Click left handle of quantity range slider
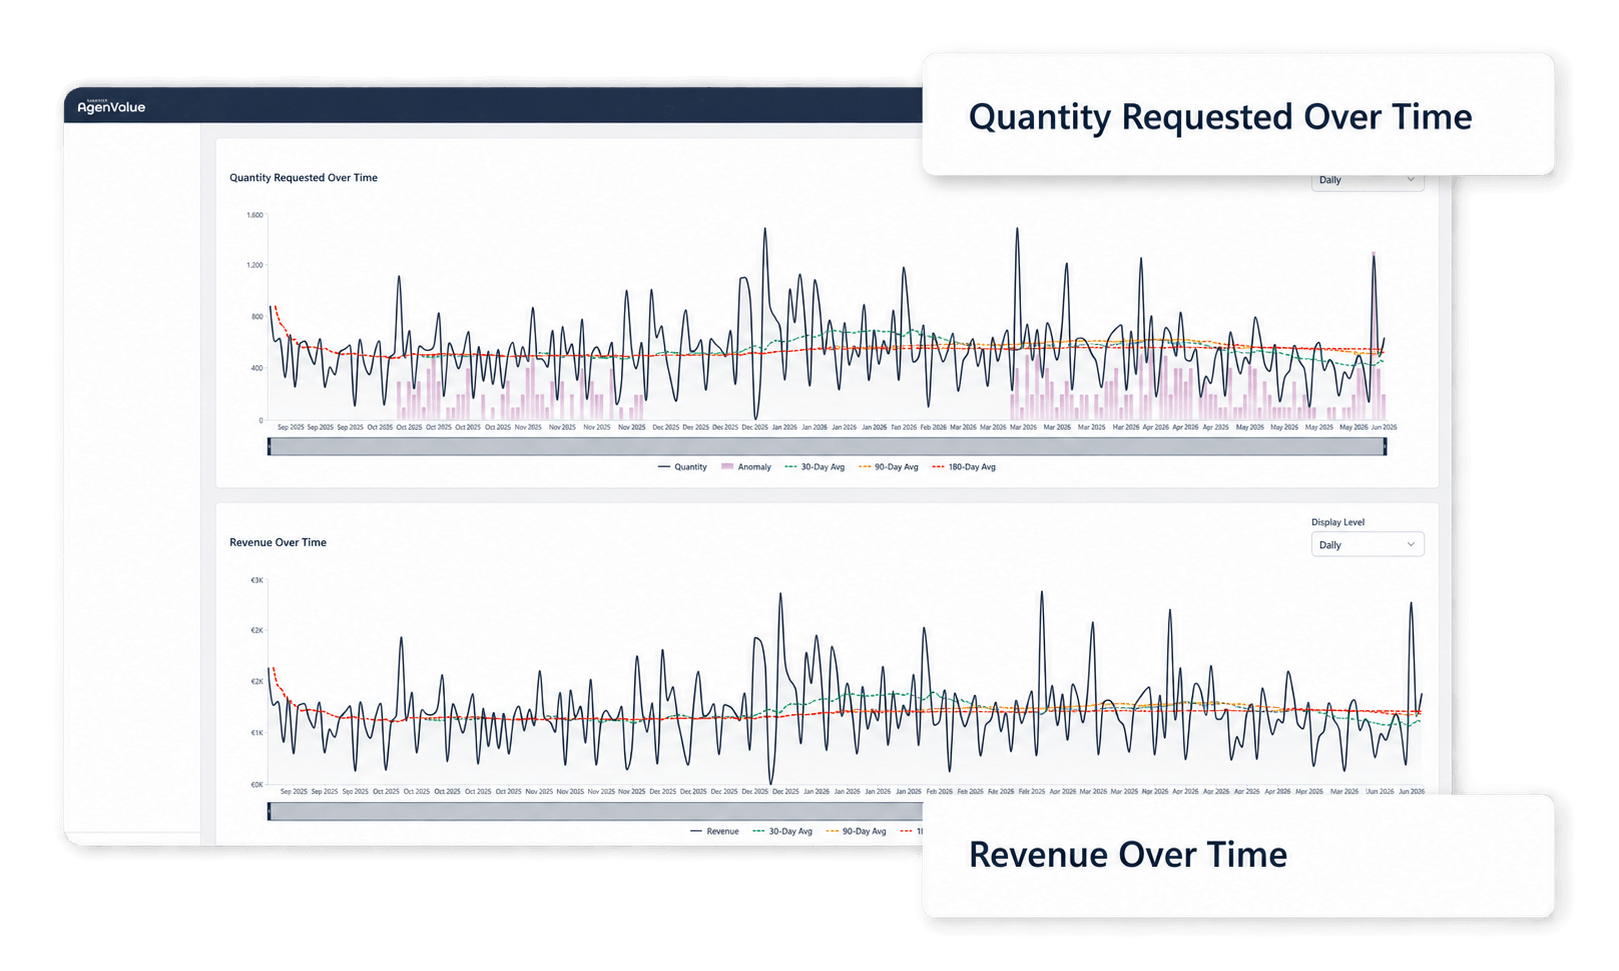This screenshot has height=971, width=1619. [x=269, y=446]
